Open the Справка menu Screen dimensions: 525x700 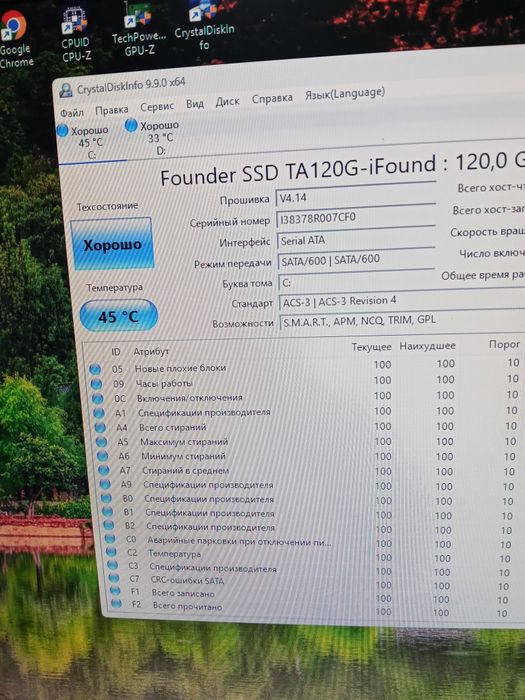pyautogui.click(x=272, y=98)
